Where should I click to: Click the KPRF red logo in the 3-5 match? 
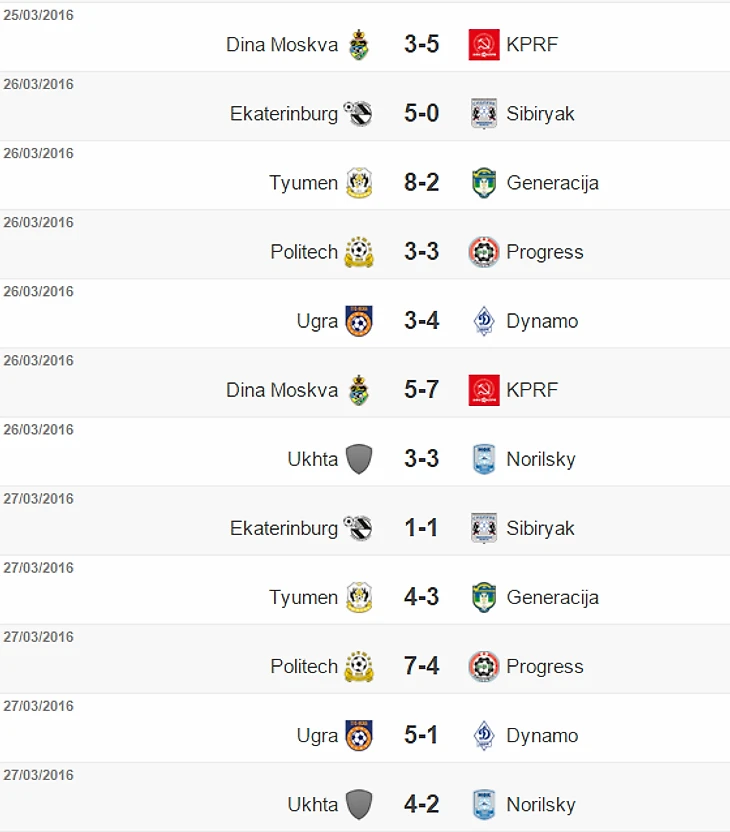click(484, 45)
